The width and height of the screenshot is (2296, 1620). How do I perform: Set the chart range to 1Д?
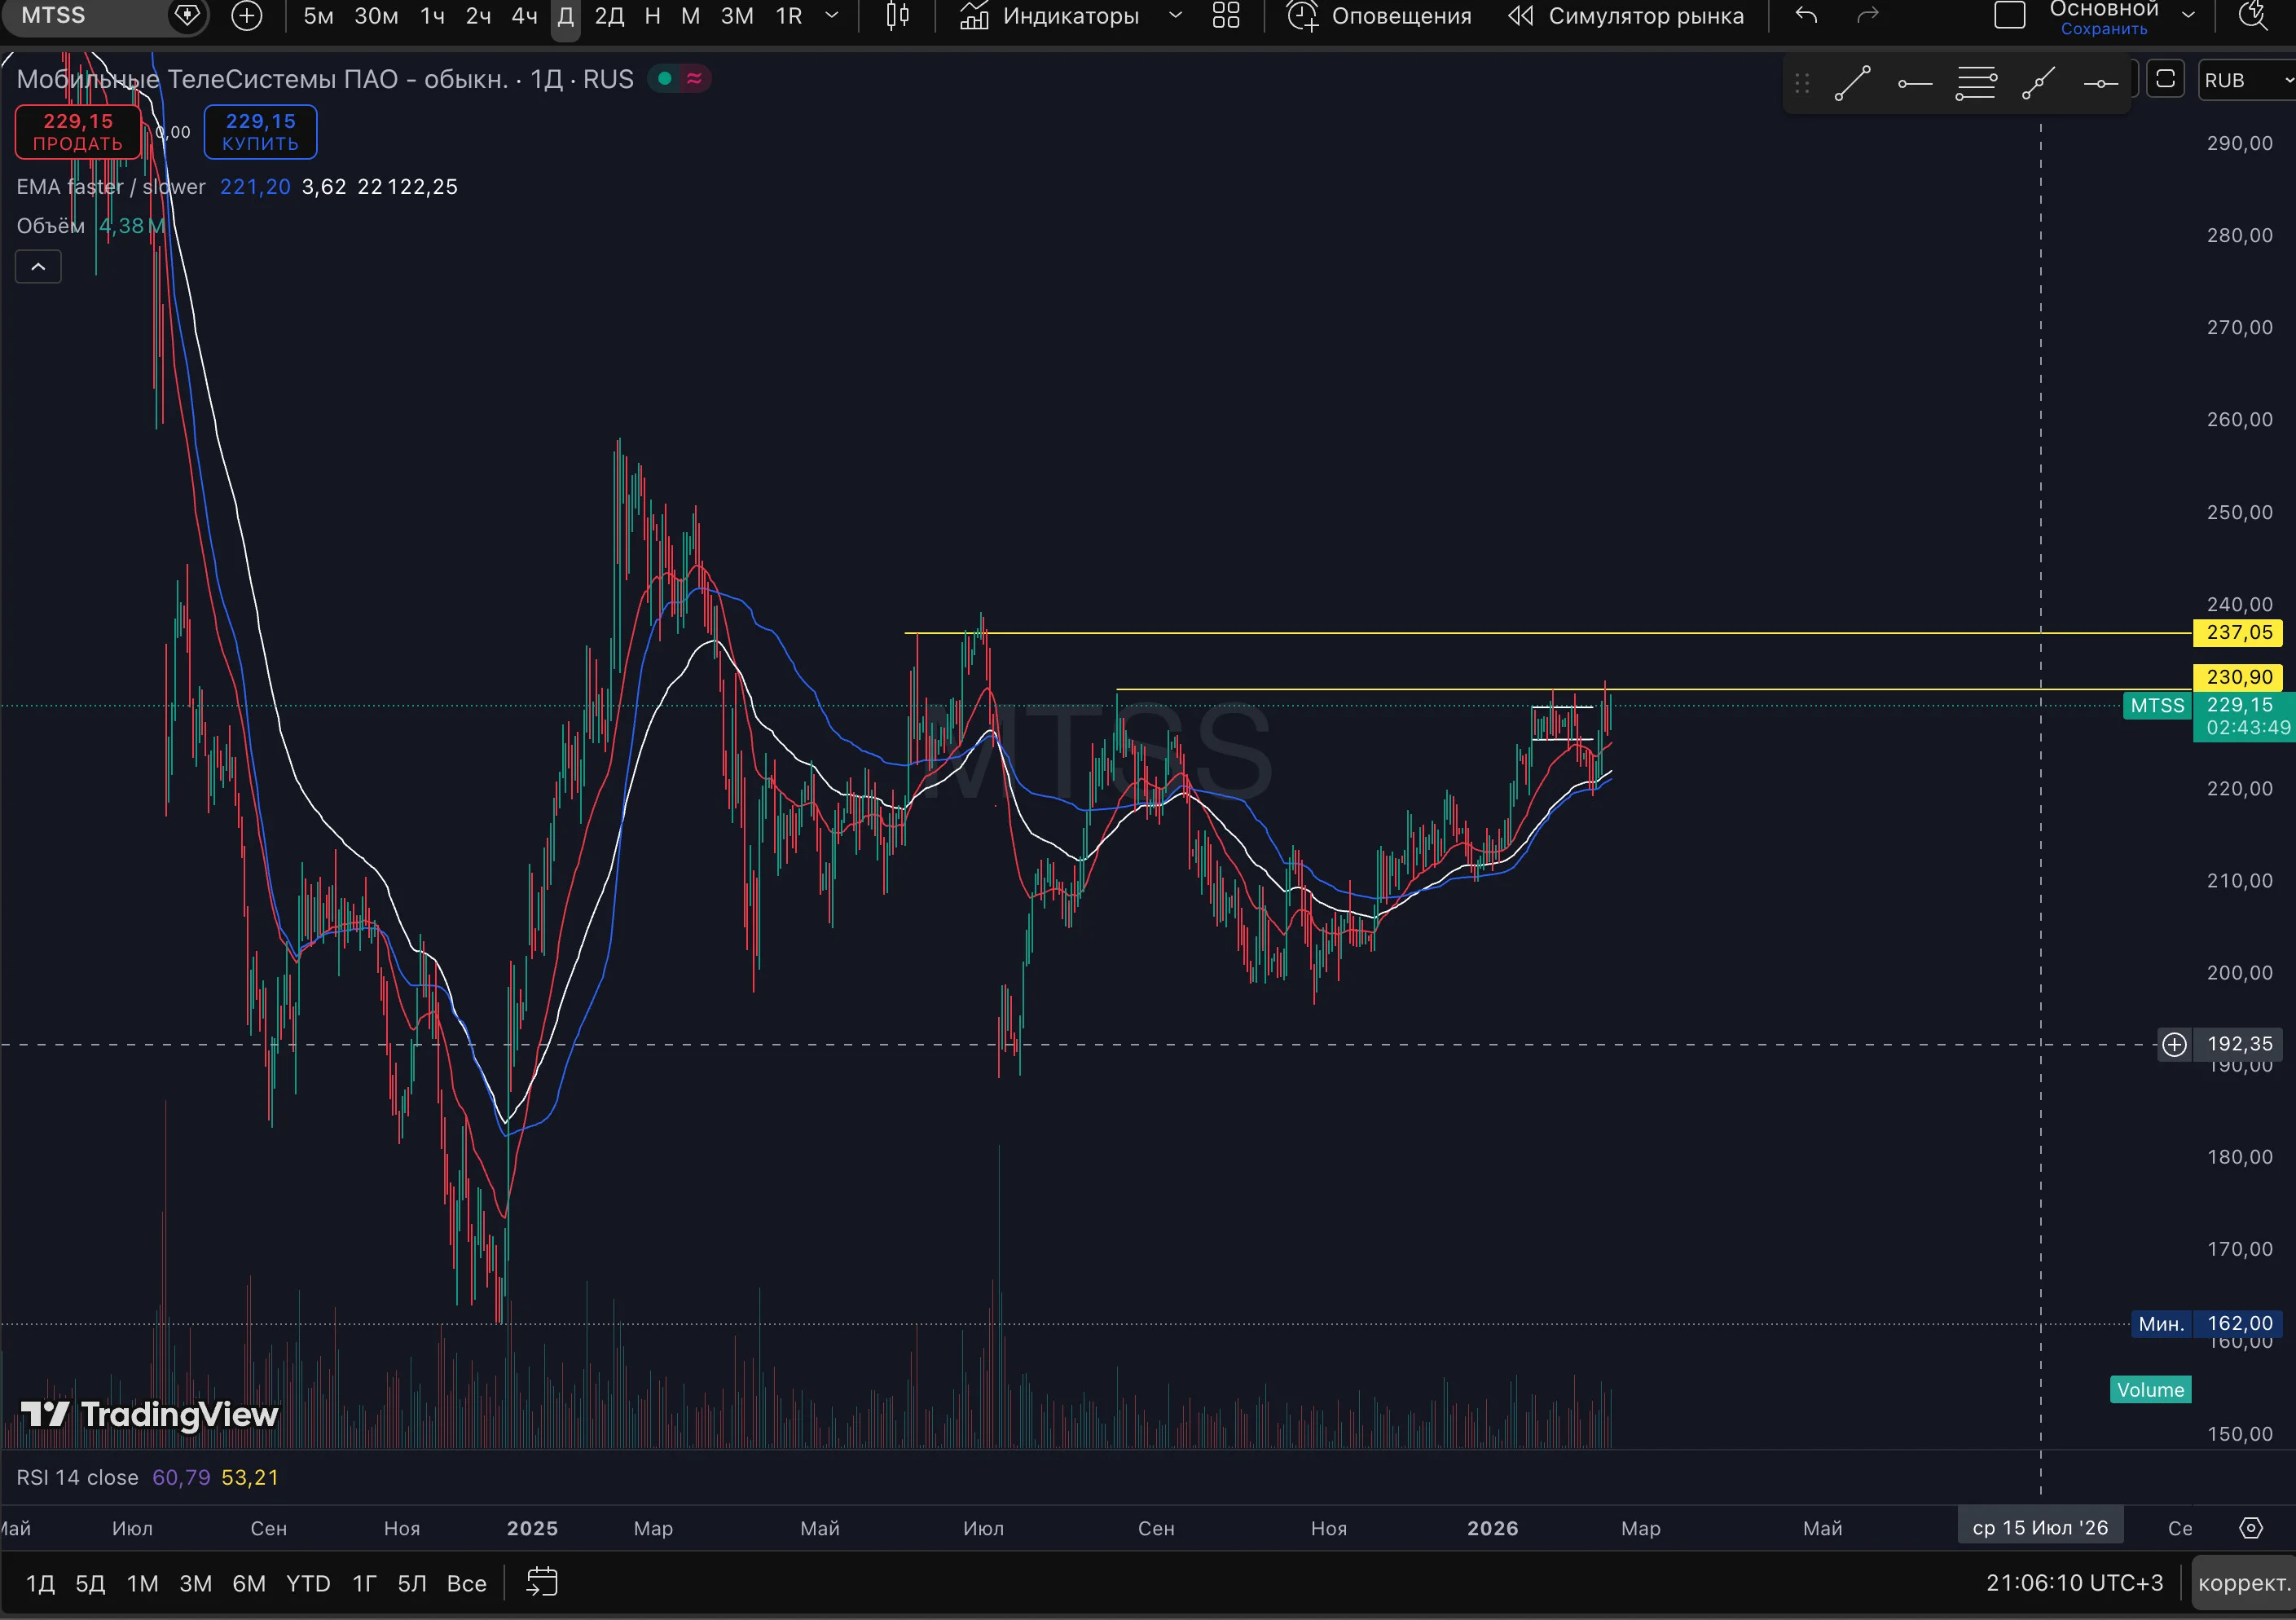click(40, 1584)
